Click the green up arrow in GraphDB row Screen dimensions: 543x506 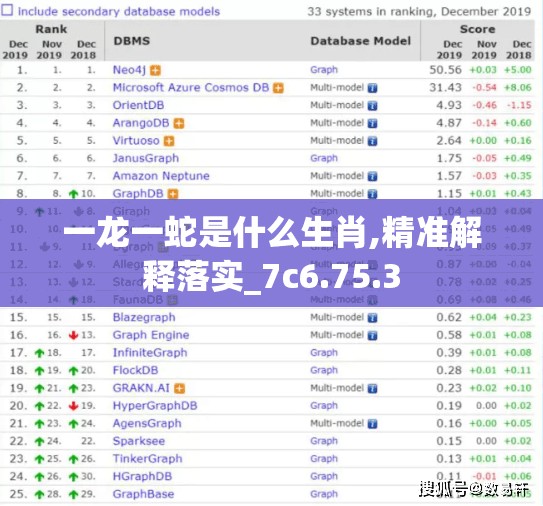point(73,194)
